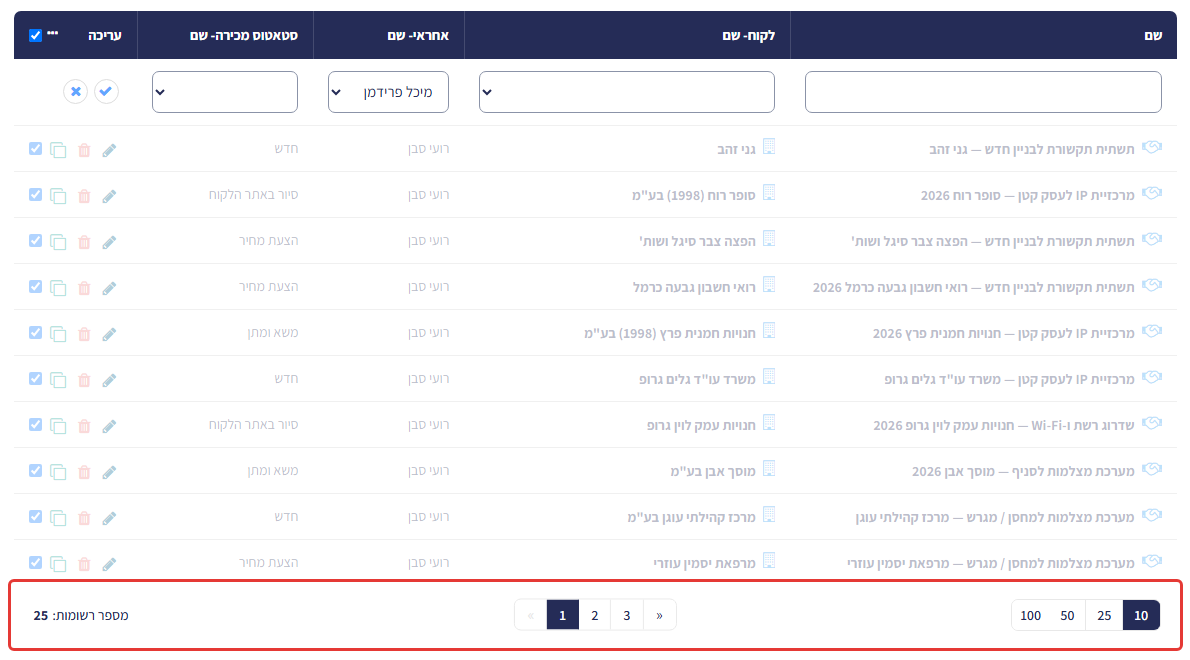Sort by the סטאטוס מכירה- שם column header
Screen dimensions: 1190x660
click(244, 36)
